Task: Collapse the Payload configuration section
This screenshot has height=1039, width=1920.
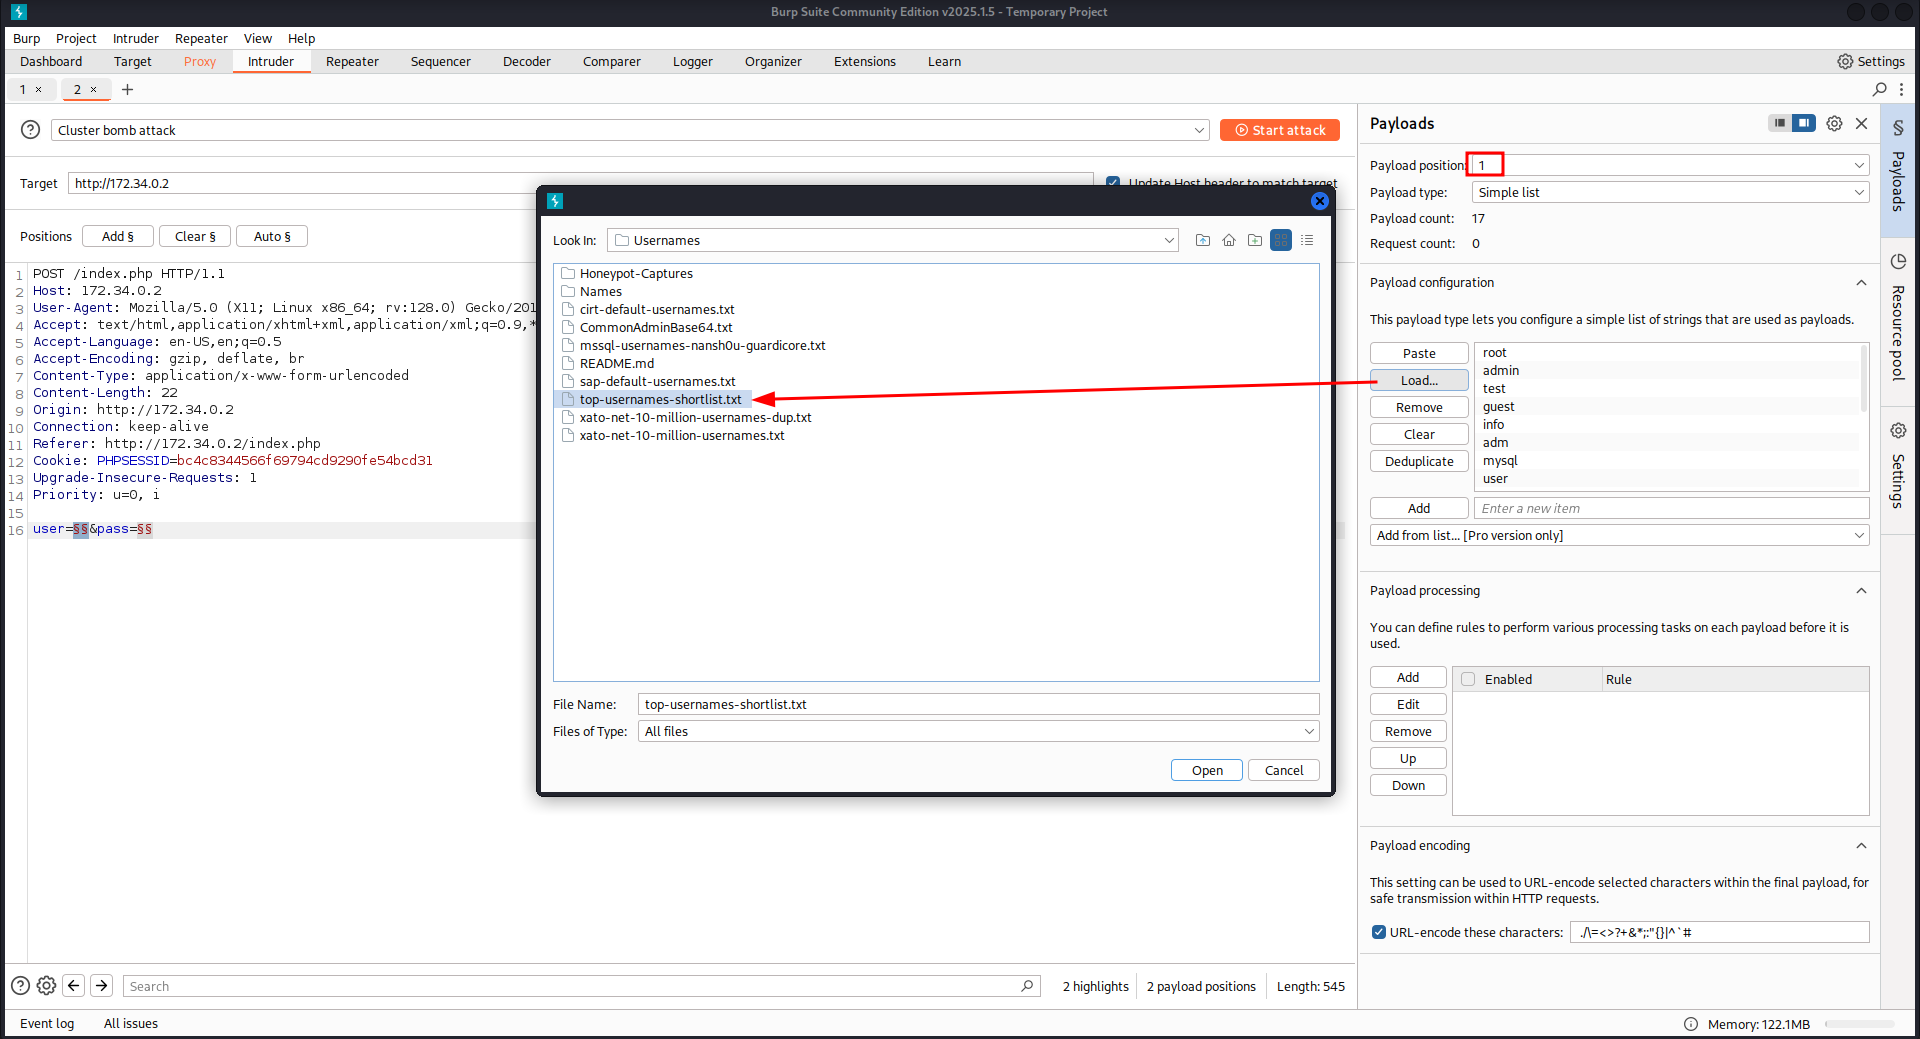Action: 1861,283
